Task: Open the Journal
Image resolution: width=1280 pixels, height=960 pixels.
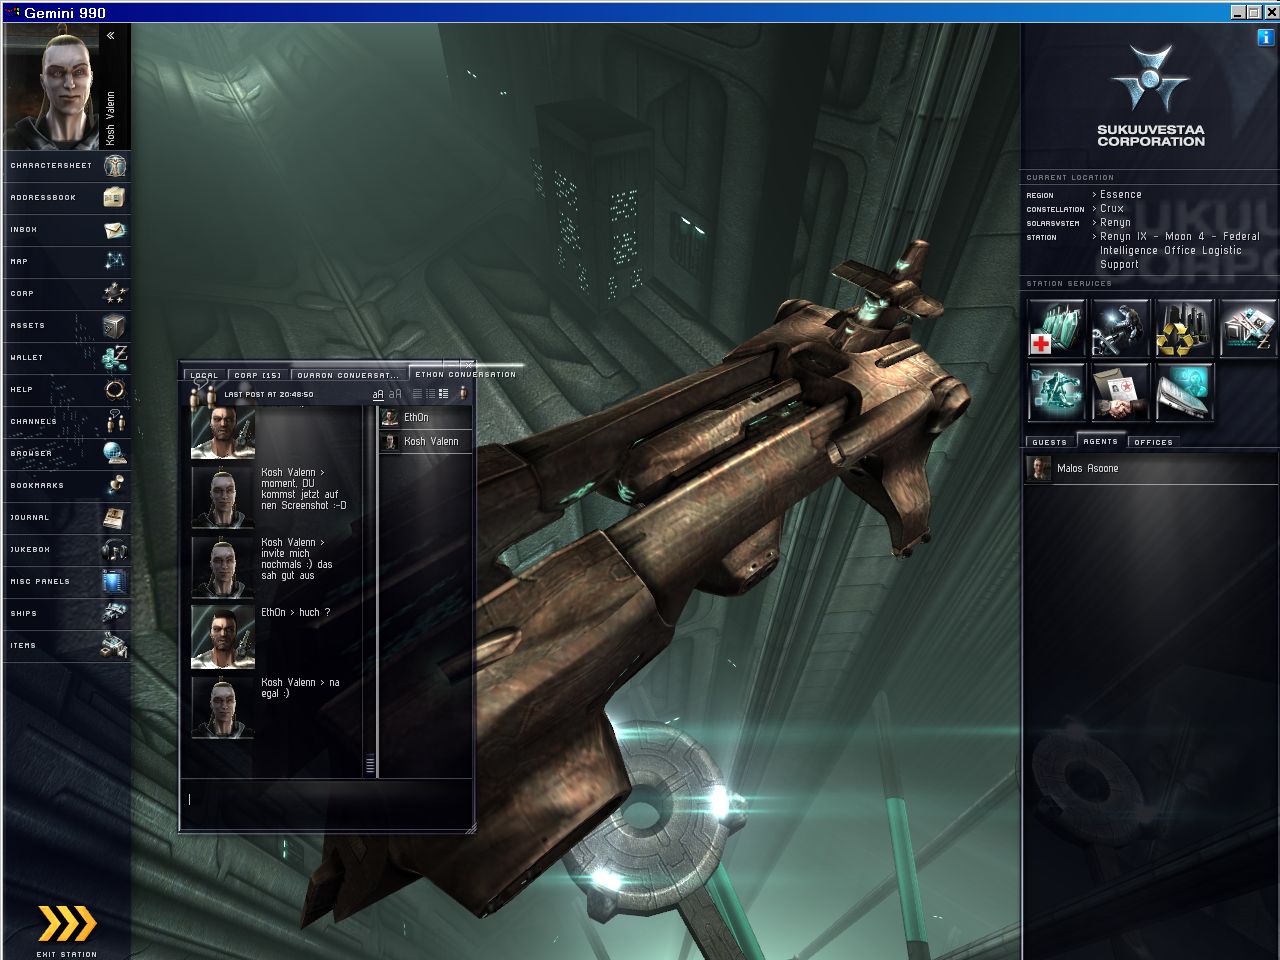Action: click(x=66, y=518)
